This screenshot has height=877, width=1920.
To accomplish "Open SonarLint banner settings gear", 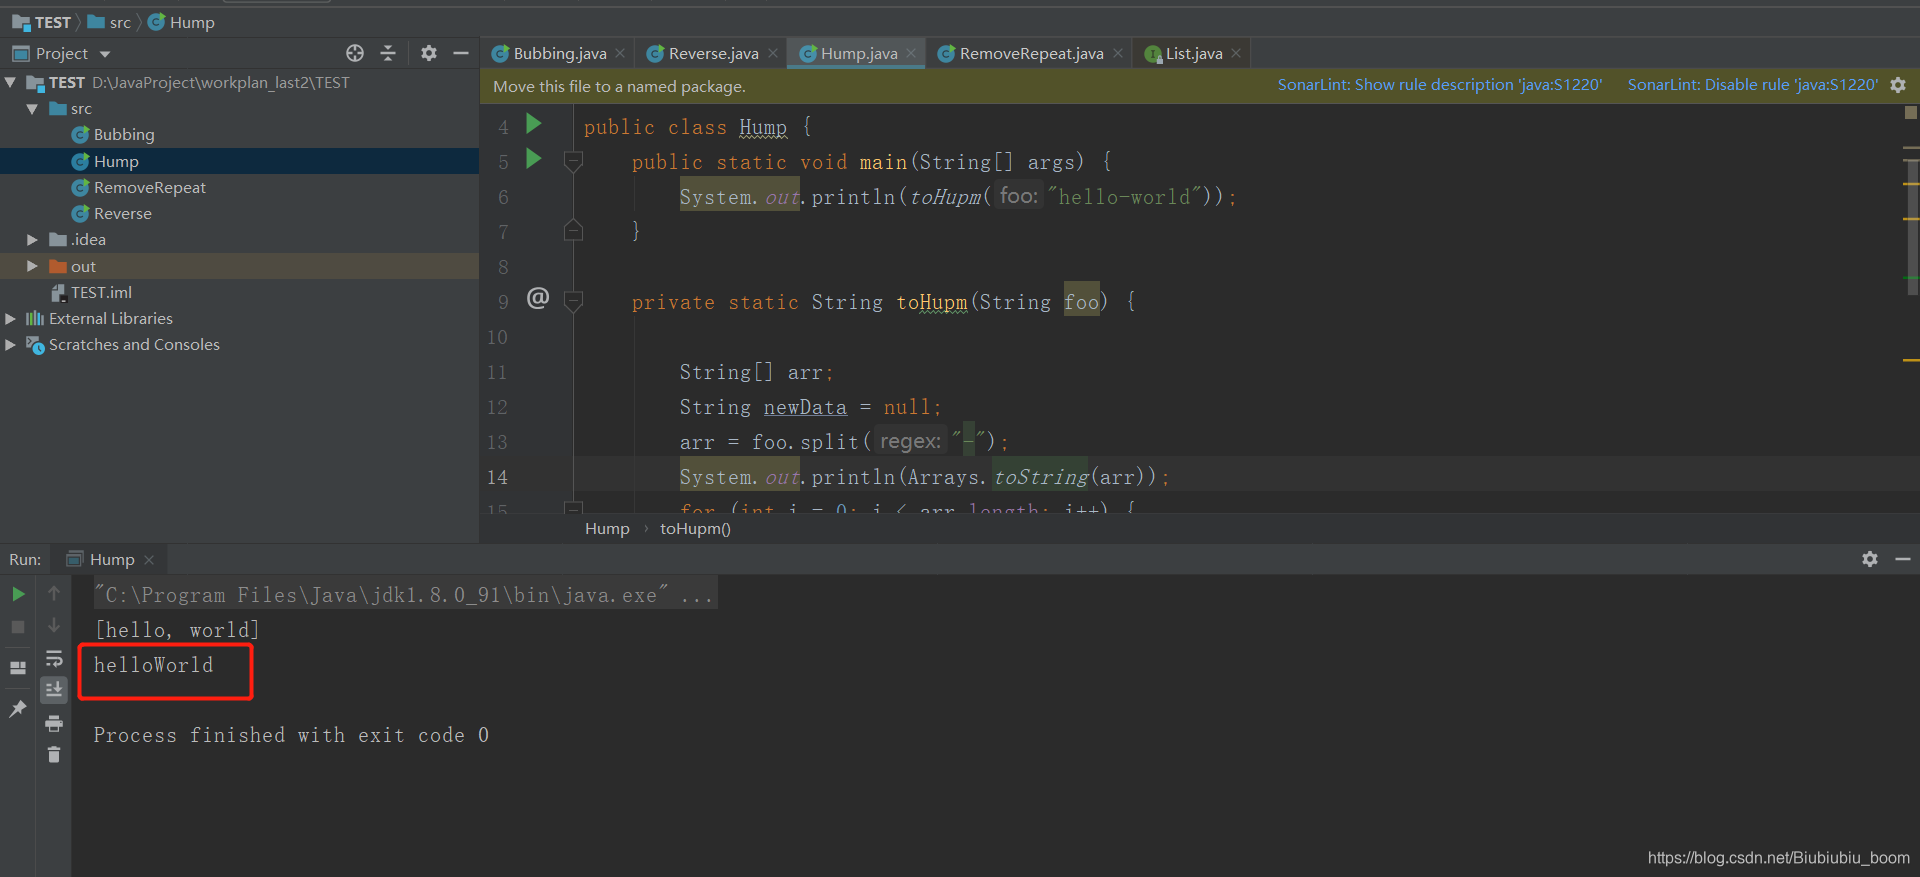I will [1898, 85].
